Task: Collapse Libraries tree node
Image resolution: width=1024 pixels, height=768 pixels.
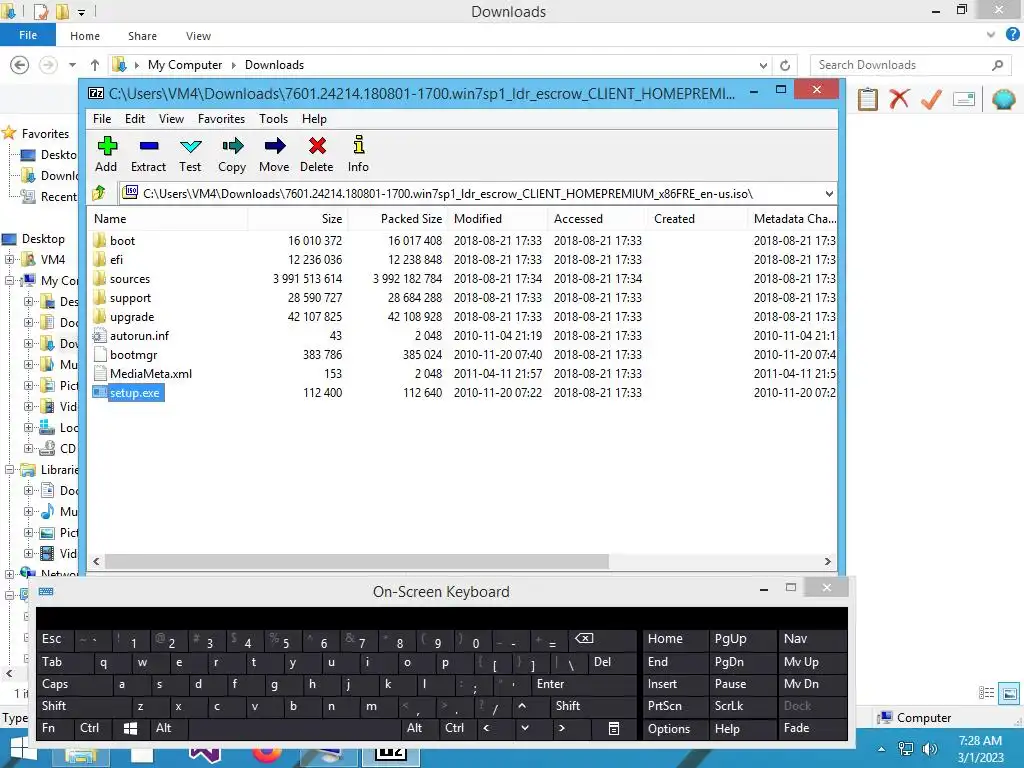Action: pyautogui.click(x=9, y=470)
